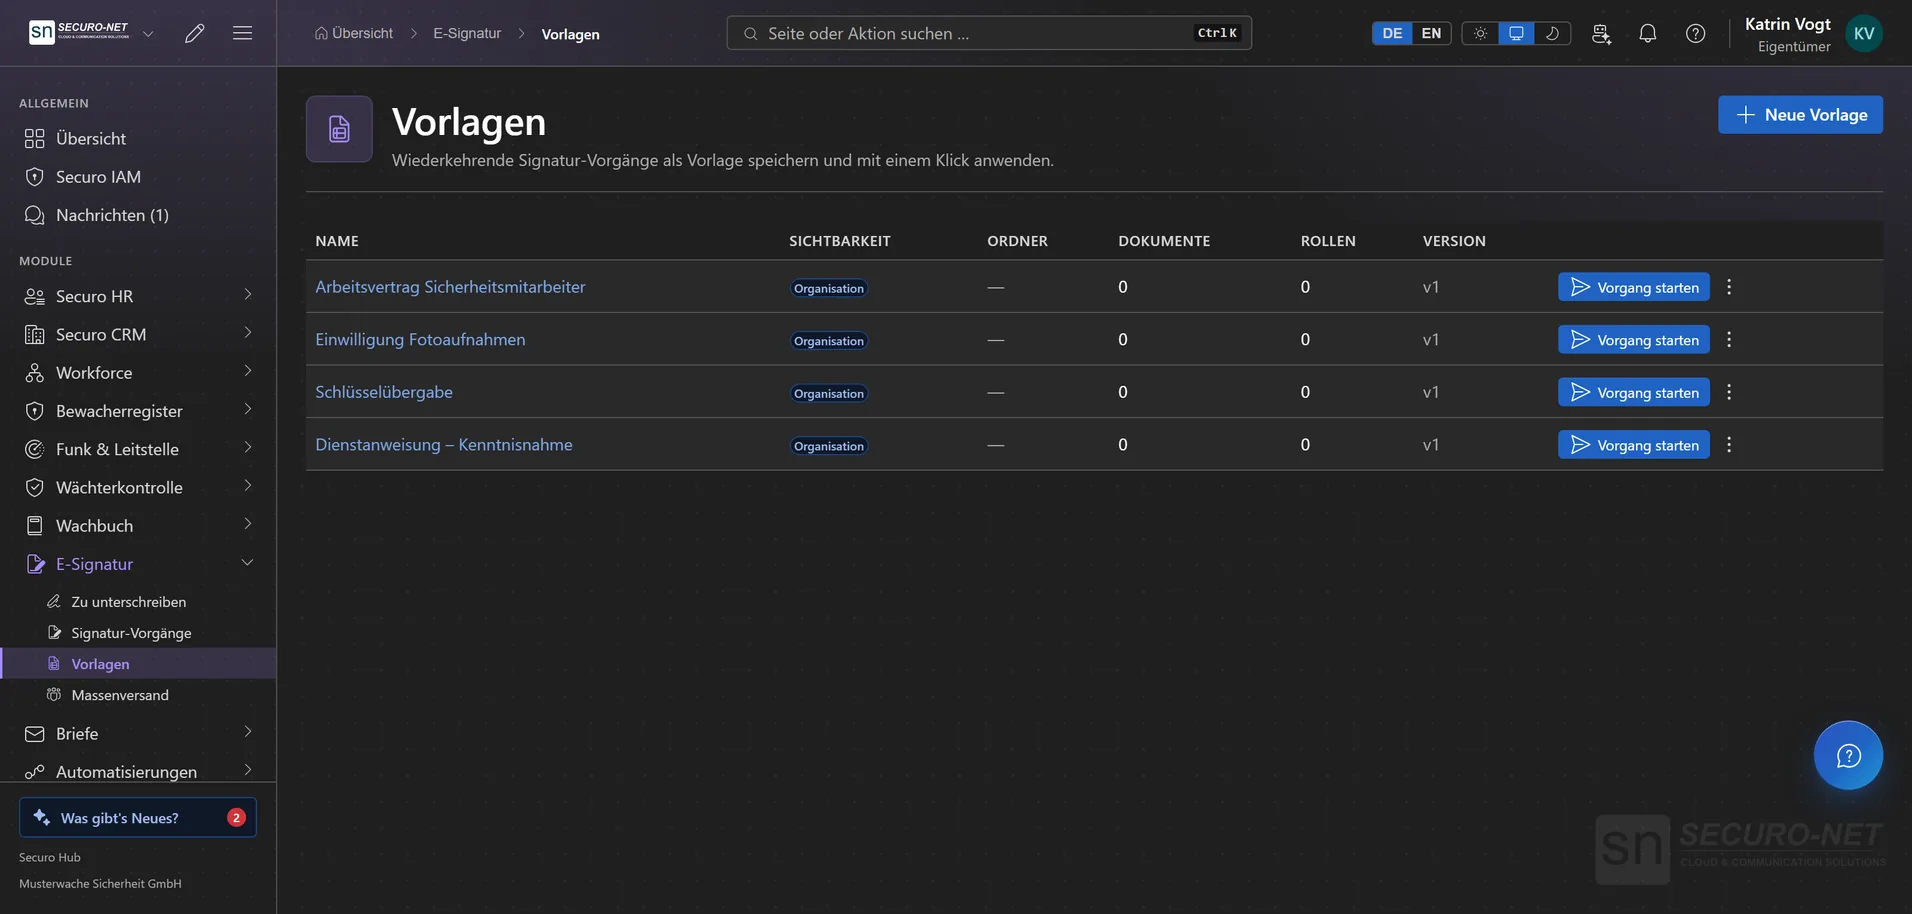The height and width of the screenshot is (914, 1912).
Task: Click the home icon in breadcrumb
Action: coord(321,33)
